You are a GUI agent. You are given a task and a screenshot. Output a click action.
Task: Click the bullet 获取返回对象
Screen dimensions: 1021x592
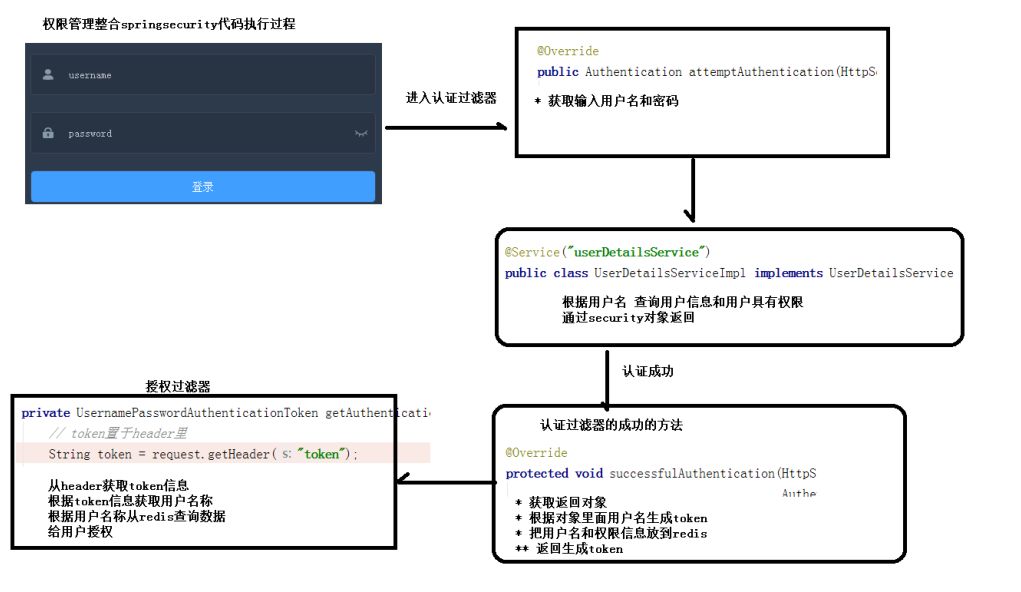pos(567,502)
